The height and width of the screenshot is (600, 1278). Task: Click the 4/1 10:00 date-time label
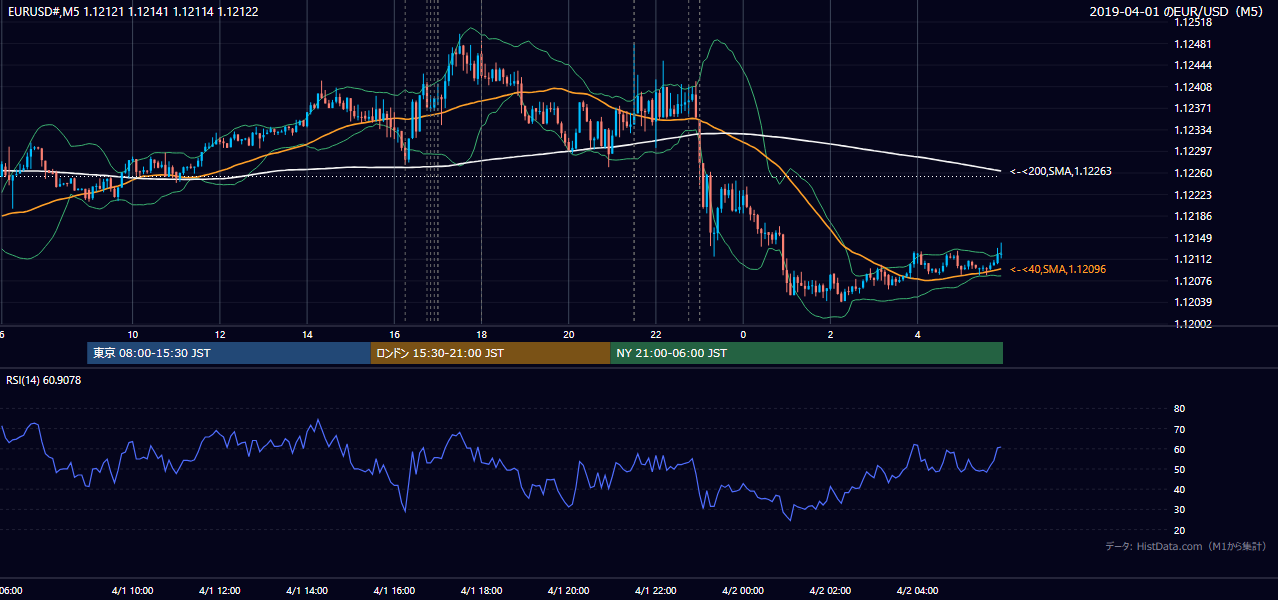point(132,591)
